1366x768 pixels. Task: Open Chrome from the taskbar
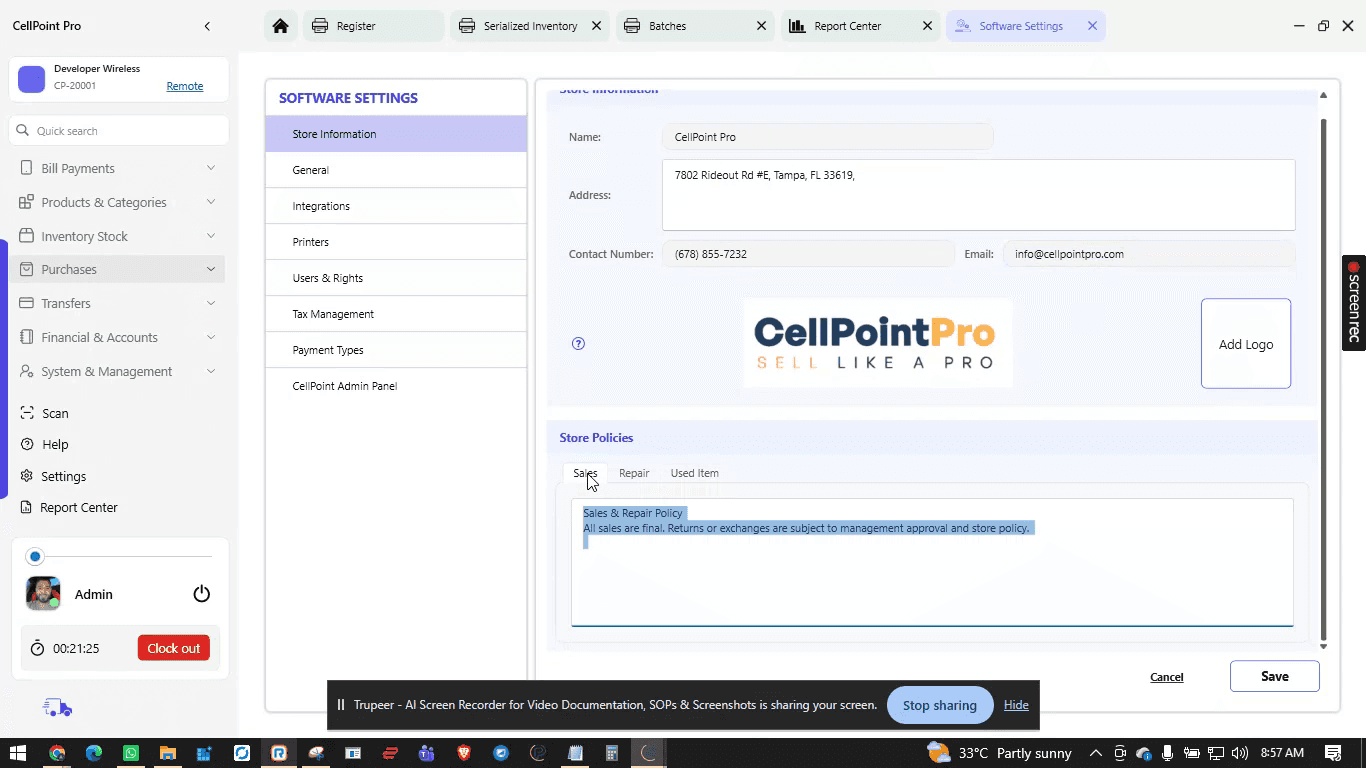coord(57,753)
